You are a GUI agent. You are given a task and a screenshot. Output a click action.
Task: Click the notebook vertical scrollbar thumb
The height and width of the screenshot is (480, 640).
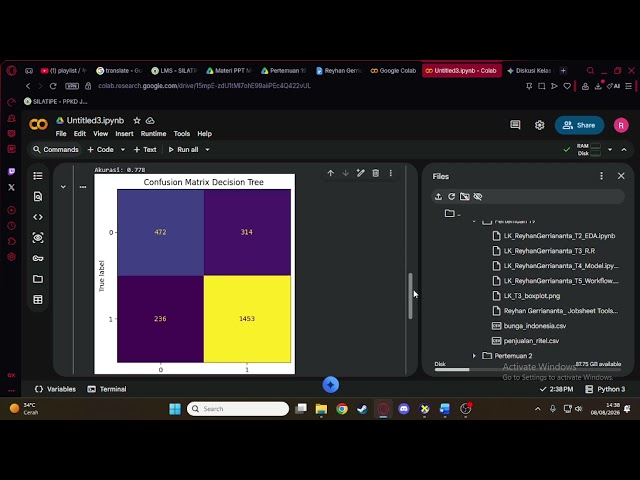pos(410,296)
